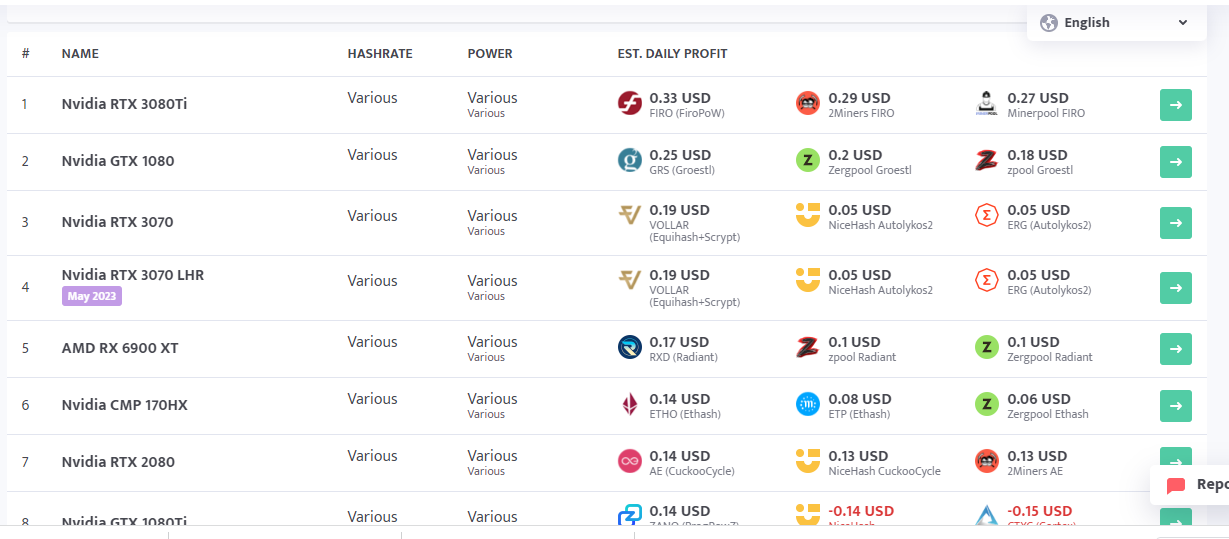Image resolution: width=1229 pixels, height=539 pixels.
Task: Click the AE CuckooCycle coin icon
Action: click(x=629, y=461)
